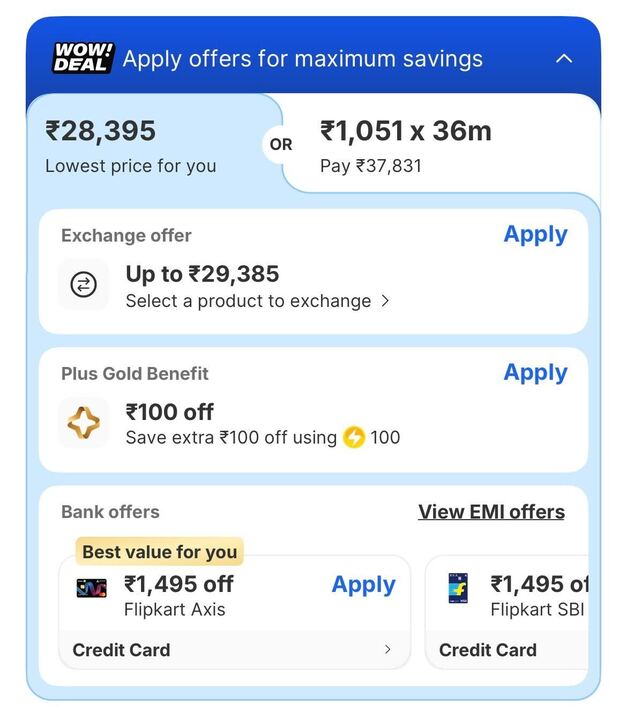Open the Flipkart Axis Credit Card chevron
Screen dimensions: 627x720
[388, 650]
